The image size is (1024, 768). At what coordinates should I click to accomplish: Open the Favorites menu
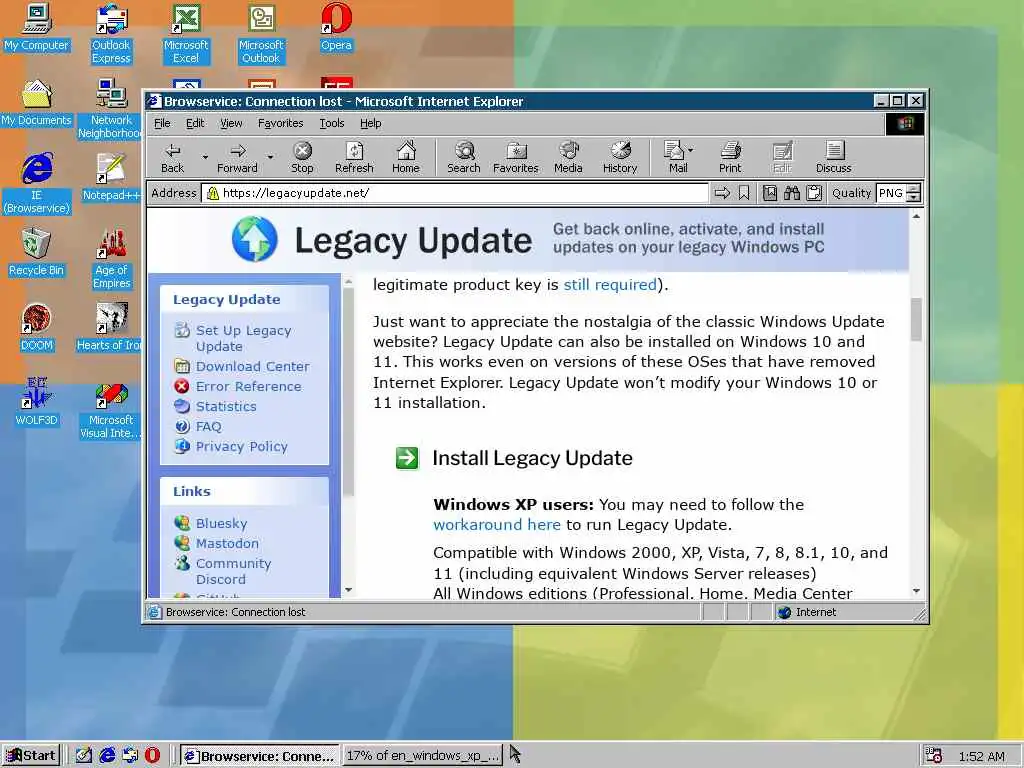tap(280, 123)
